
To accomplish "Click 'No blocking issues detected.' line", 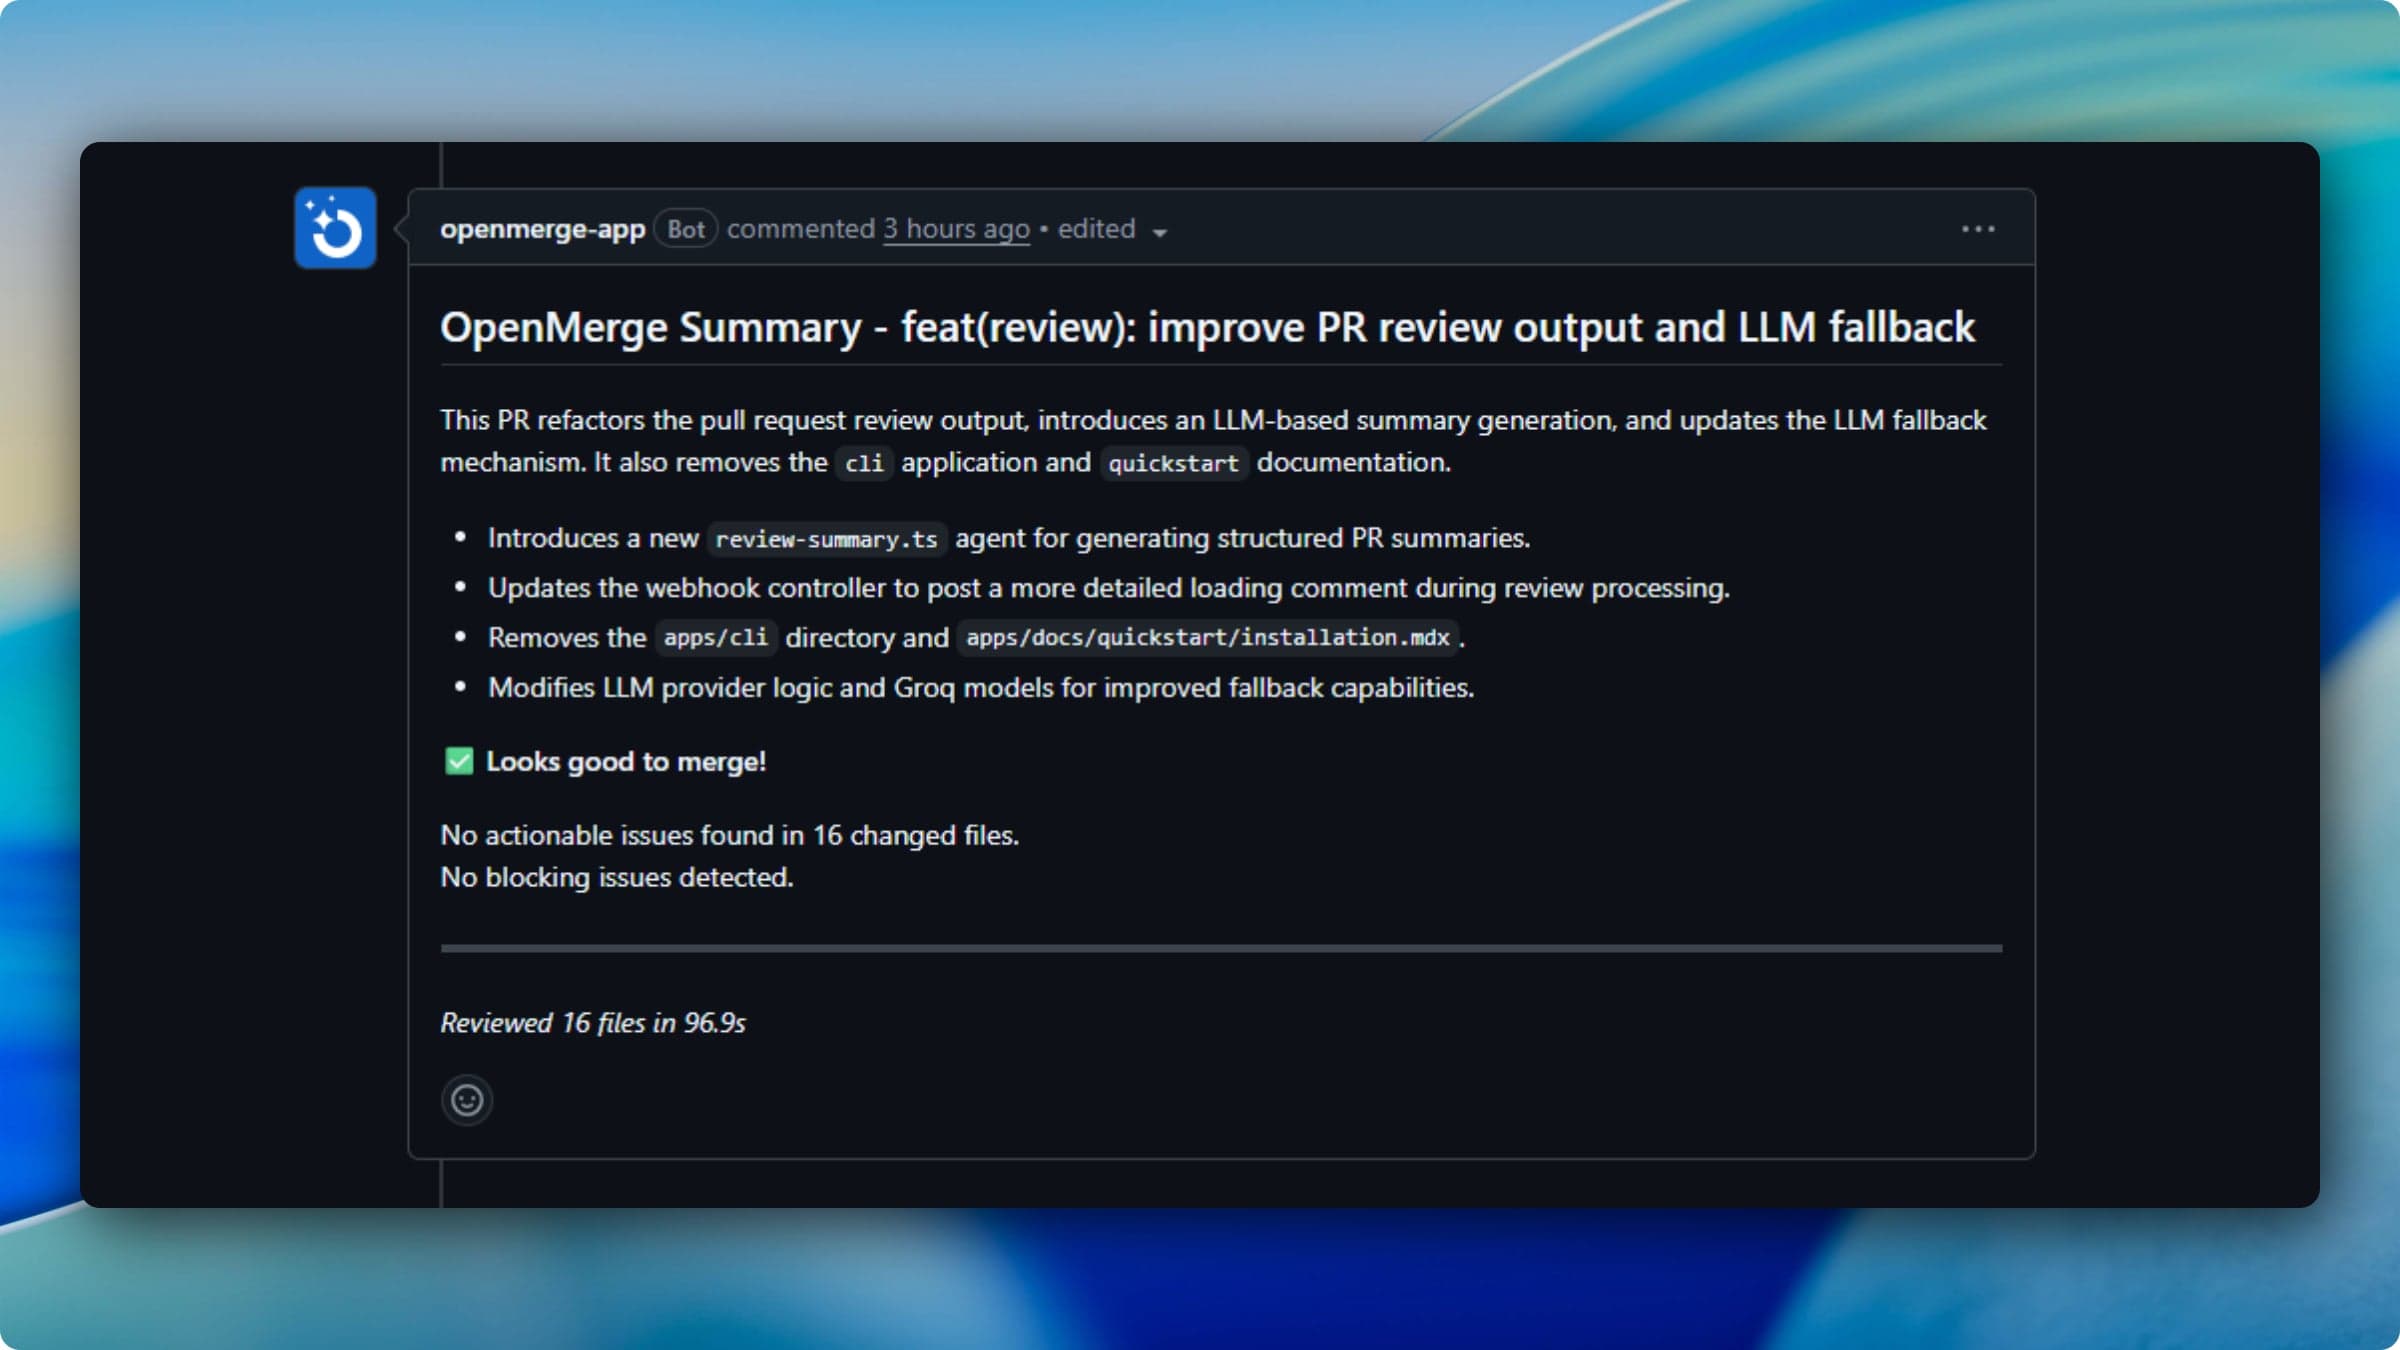I will [617, 877].
